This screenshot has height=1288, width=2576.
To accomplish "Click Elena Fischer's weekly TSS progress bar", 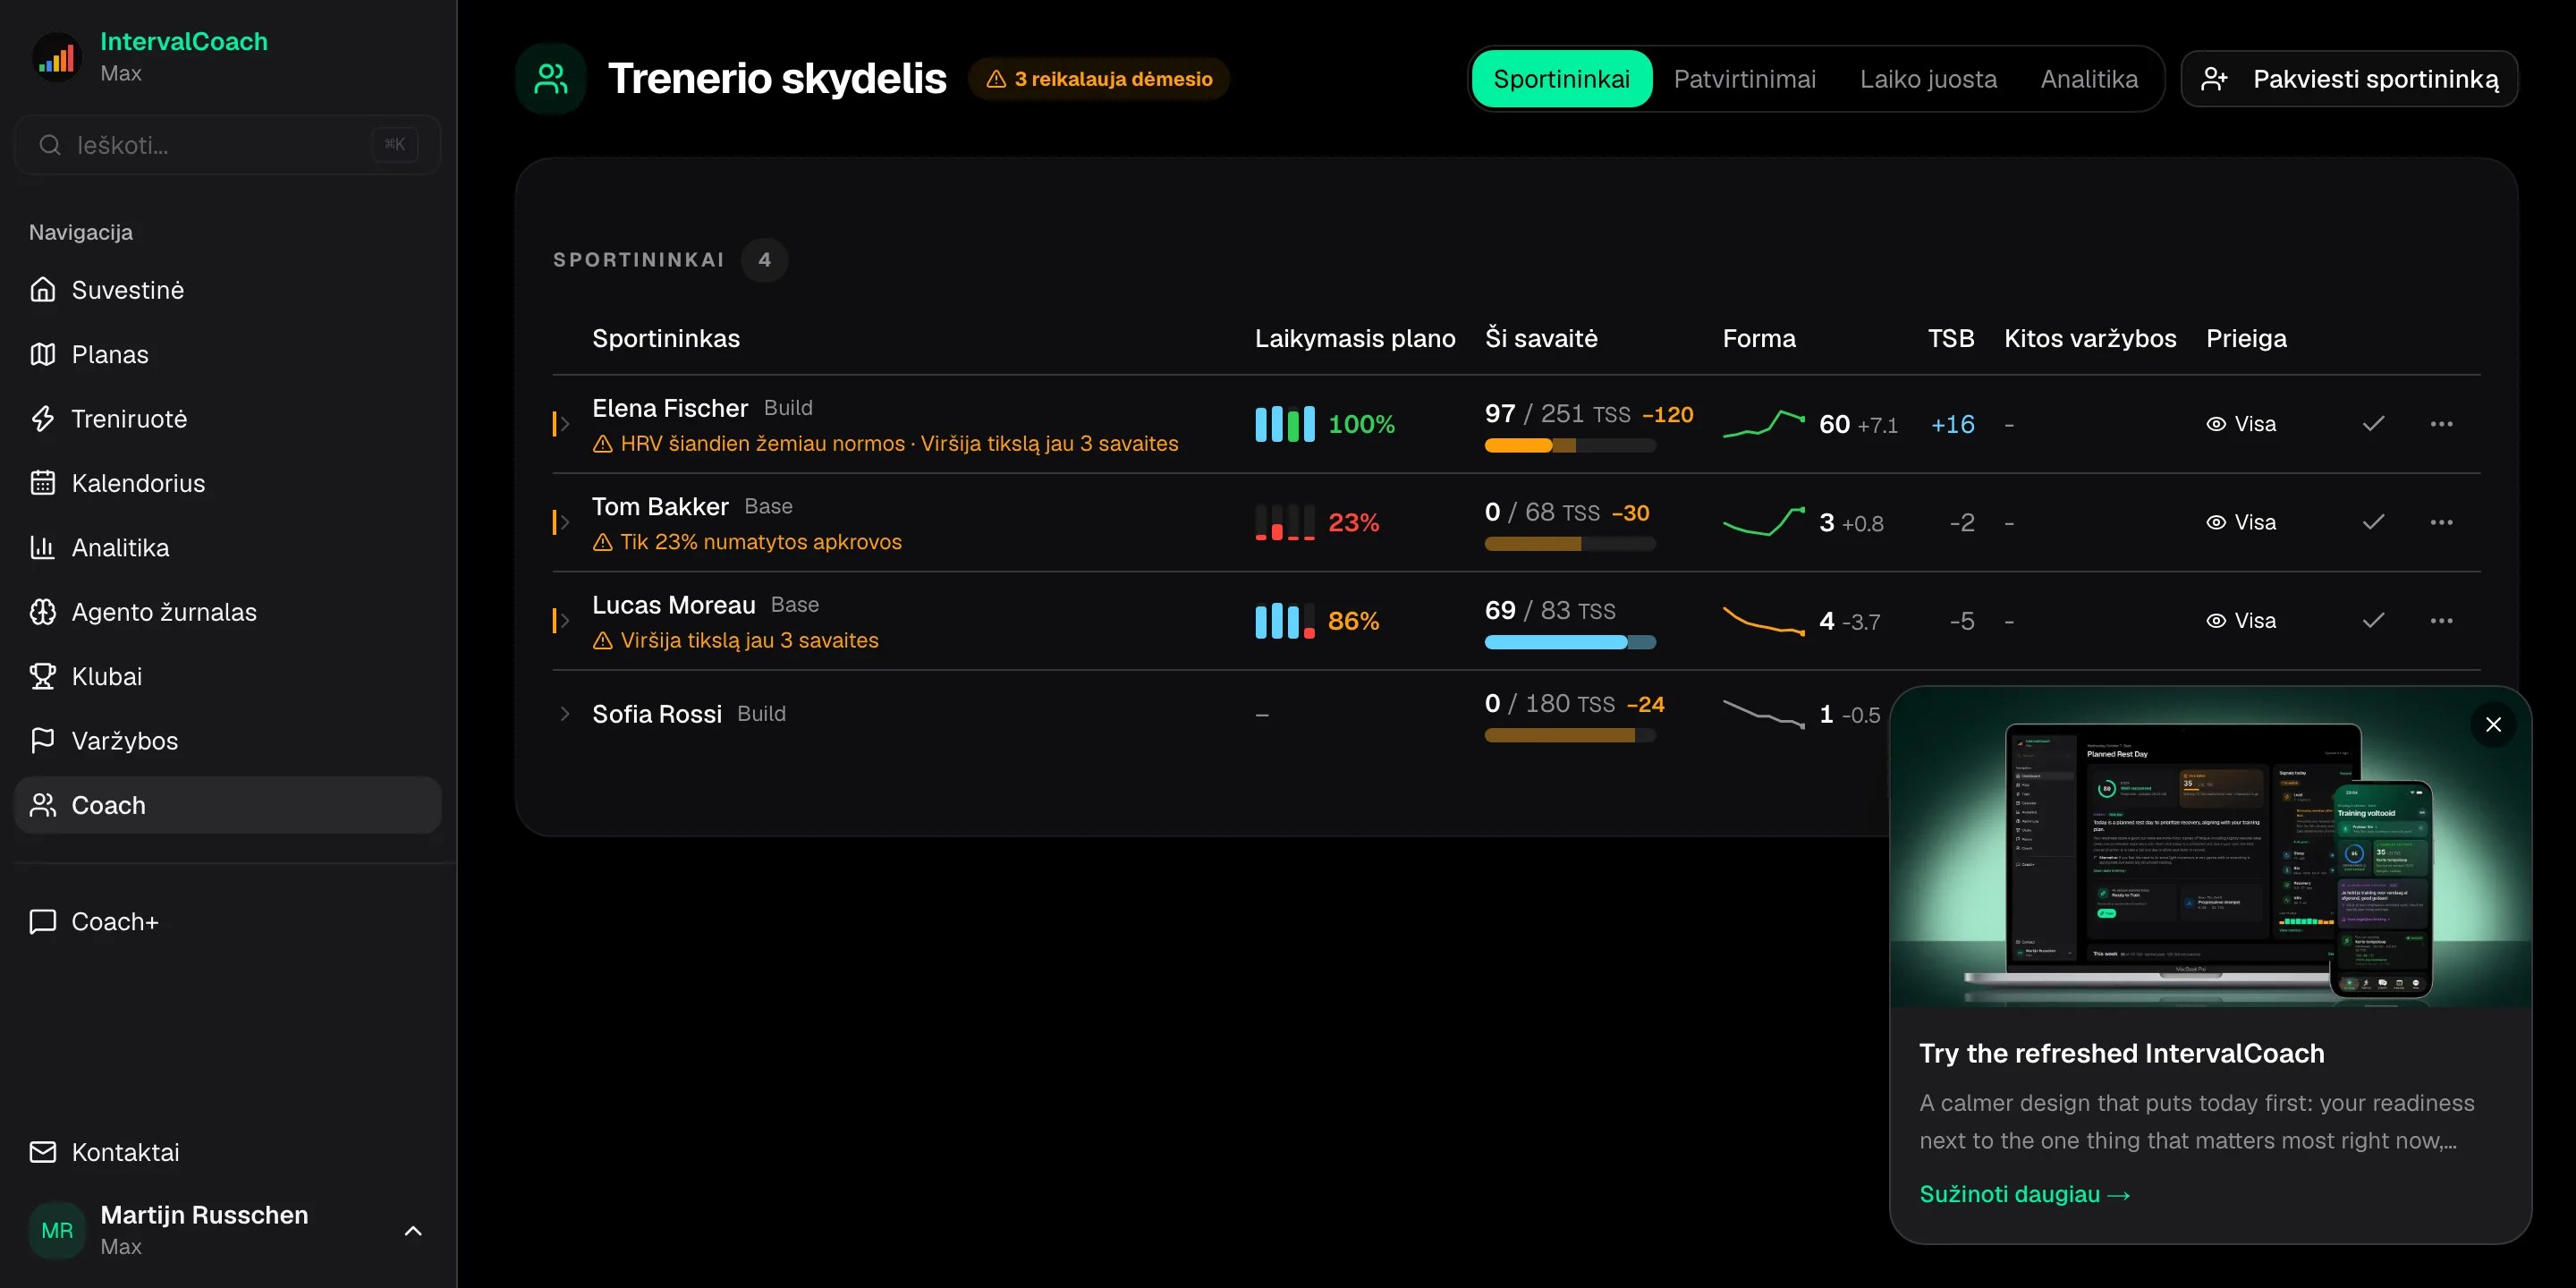I will point(1569,446).
